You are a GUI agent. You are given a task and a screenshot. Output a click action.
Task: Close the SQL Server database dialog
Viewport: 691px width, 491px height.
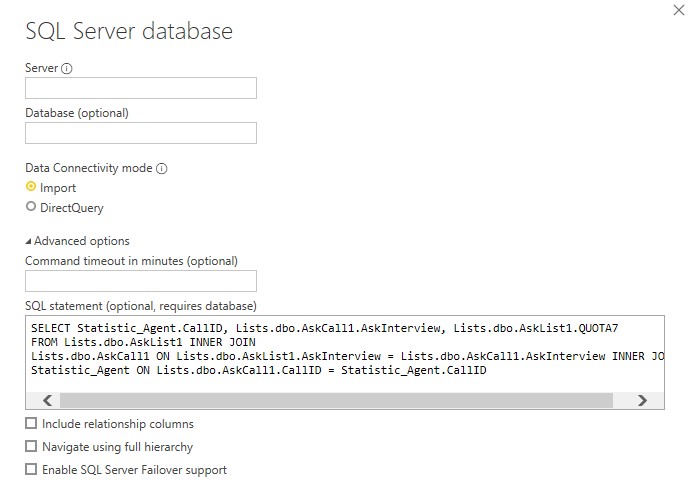tap(679, 10)
